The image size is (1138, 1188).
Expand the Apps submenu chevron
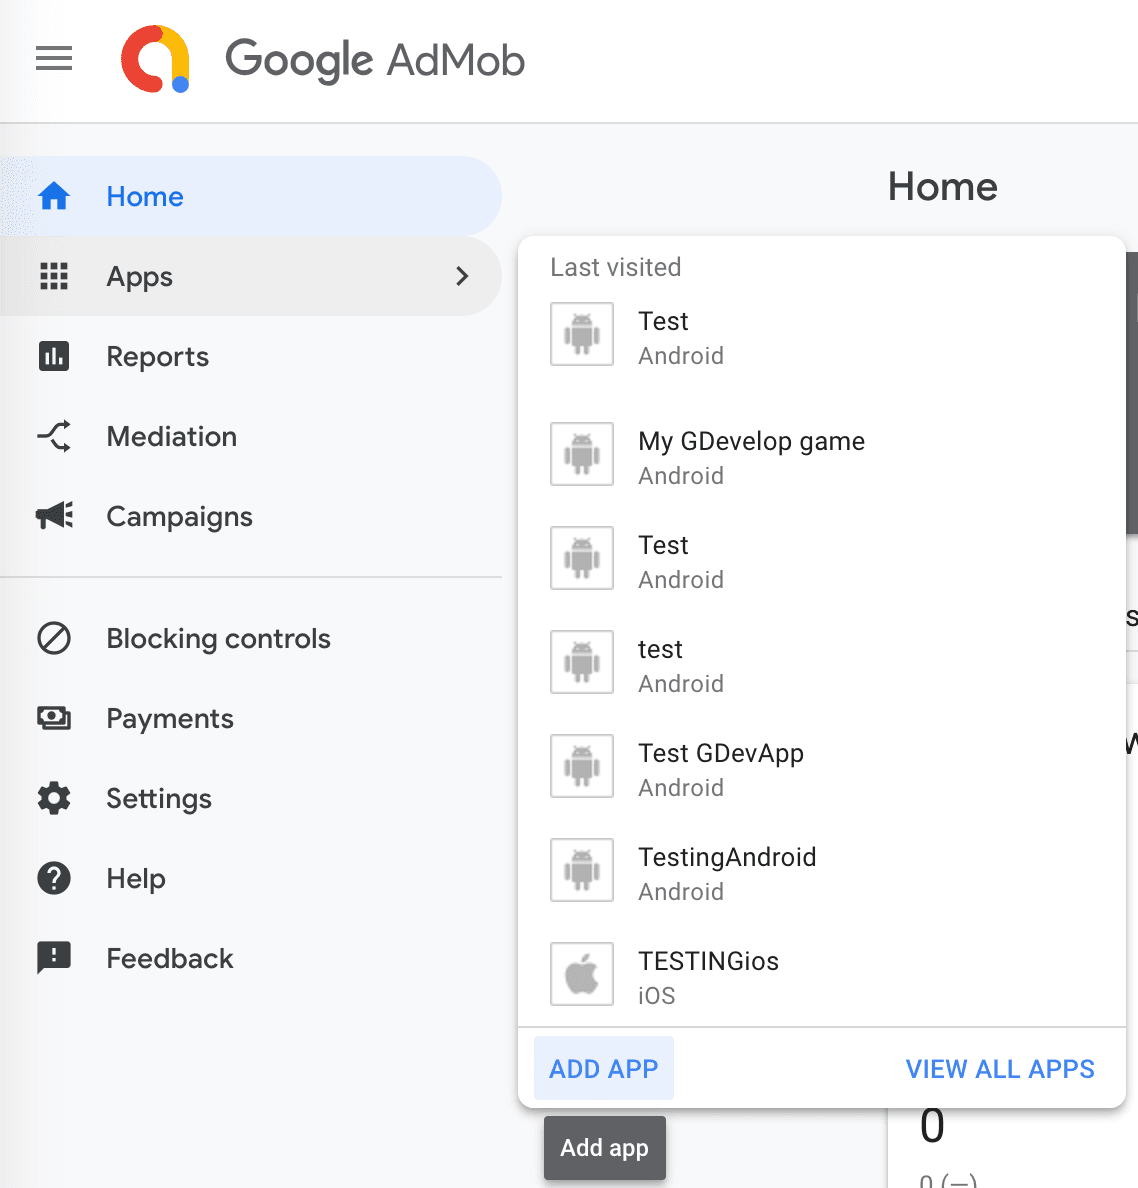[462, 276]
